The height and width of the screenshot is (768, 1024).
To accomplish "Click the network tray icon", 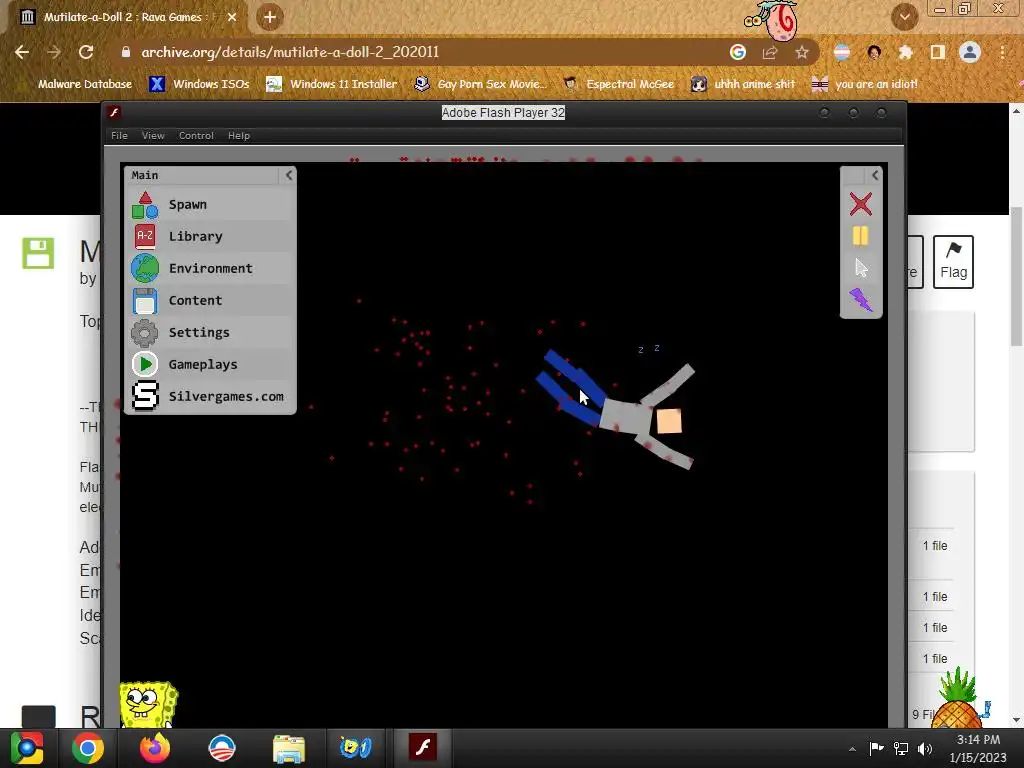I will pyautogui.click(x=901, y=748).
